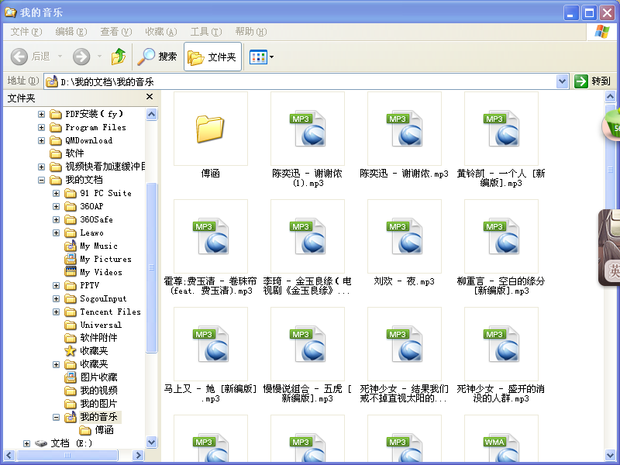Expand the PDF安装(fy) folder node
620x465 pixels.
[x=42, y=114]
